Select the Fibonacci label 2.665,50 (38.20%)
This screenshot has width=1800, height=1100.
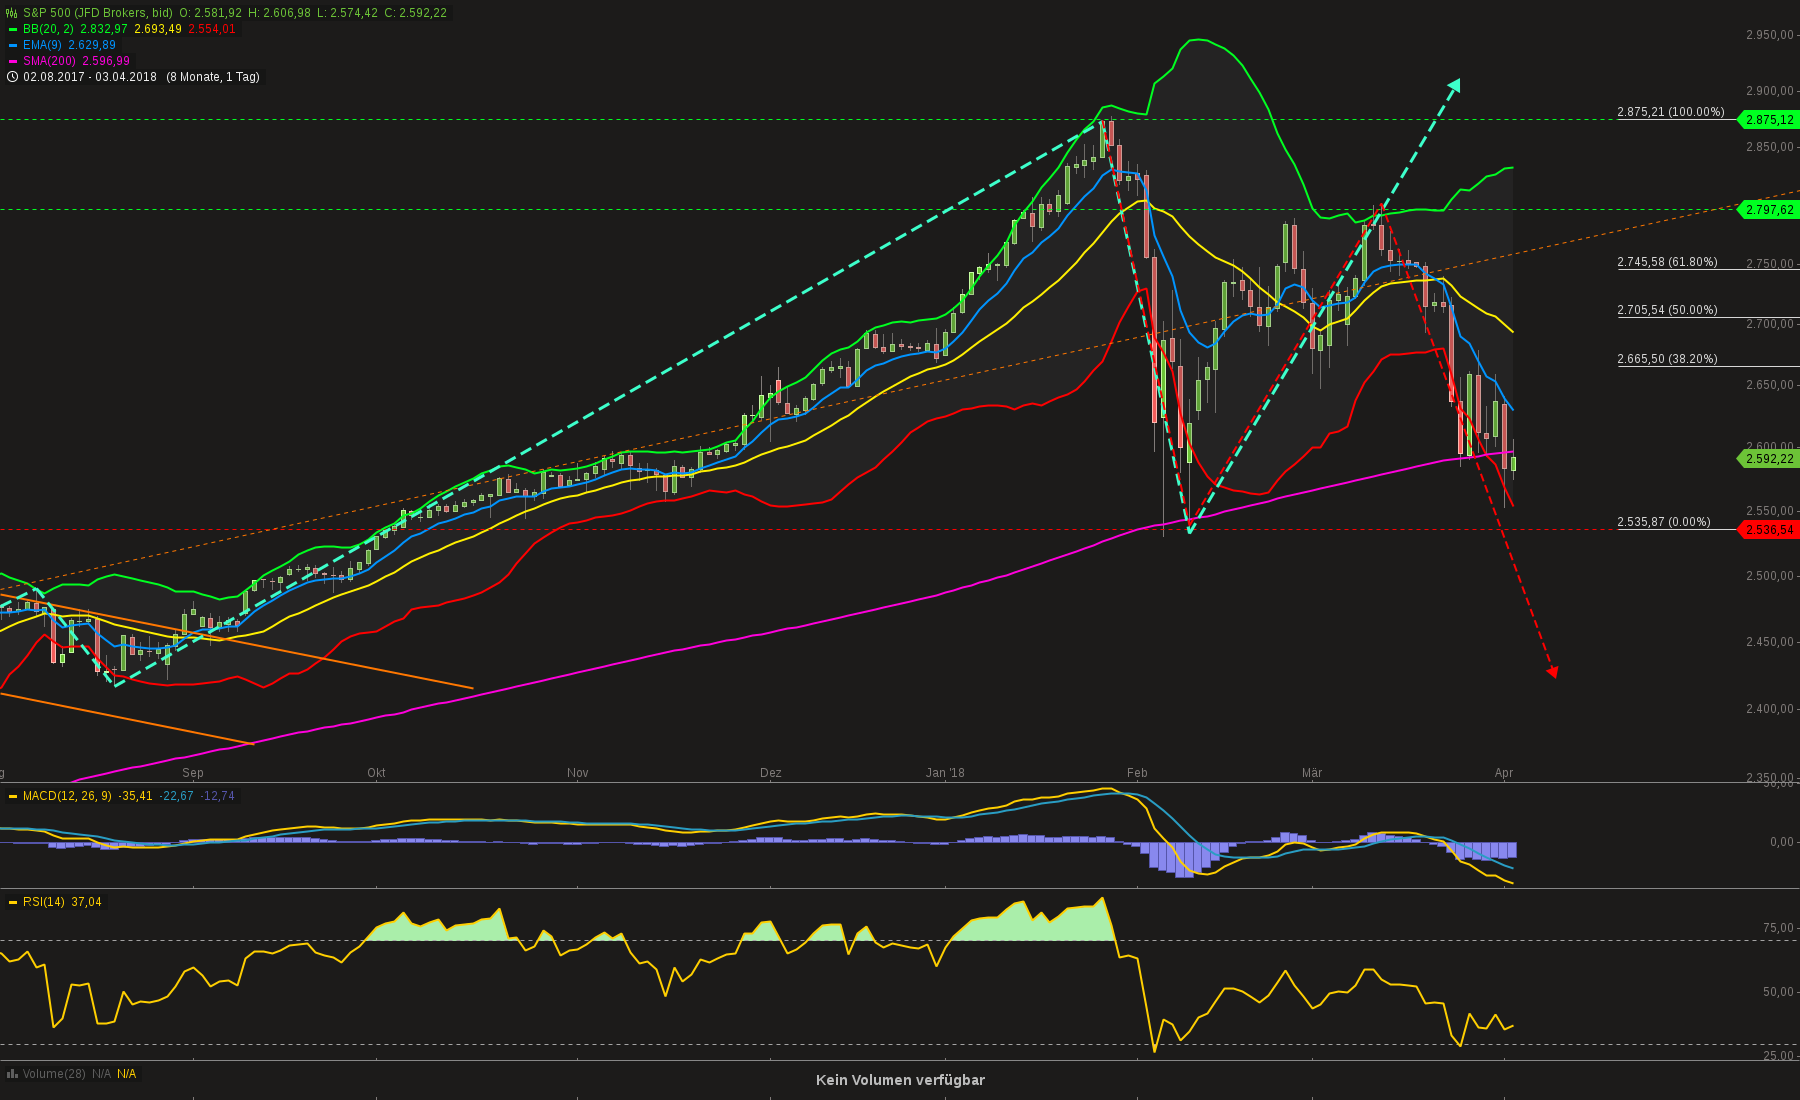[x=1667, y=358]
